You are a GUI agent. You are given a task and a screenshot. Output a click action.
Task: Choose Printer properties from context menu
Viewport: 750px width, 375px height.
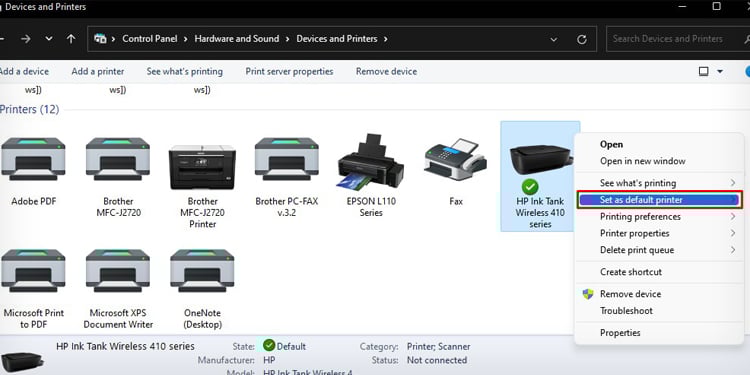[x=658, y=233]
